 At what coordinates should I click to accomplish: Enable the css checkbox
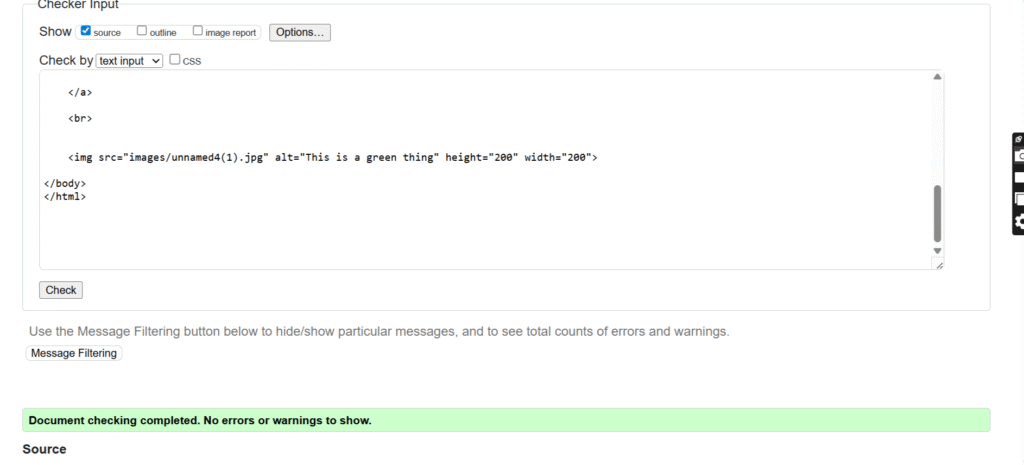pos(175,60)
